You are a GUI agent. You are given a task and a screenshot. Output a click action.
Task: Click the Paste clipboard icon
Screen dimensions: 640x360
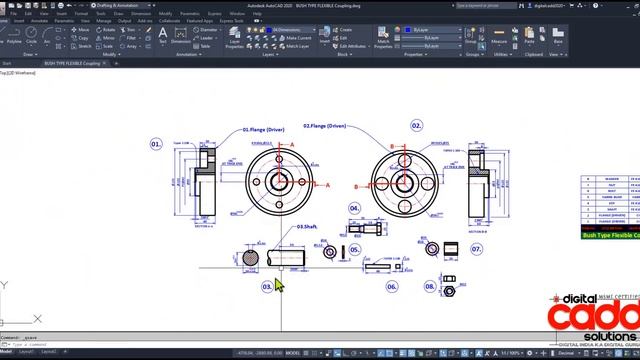click(x=529, y=36)
